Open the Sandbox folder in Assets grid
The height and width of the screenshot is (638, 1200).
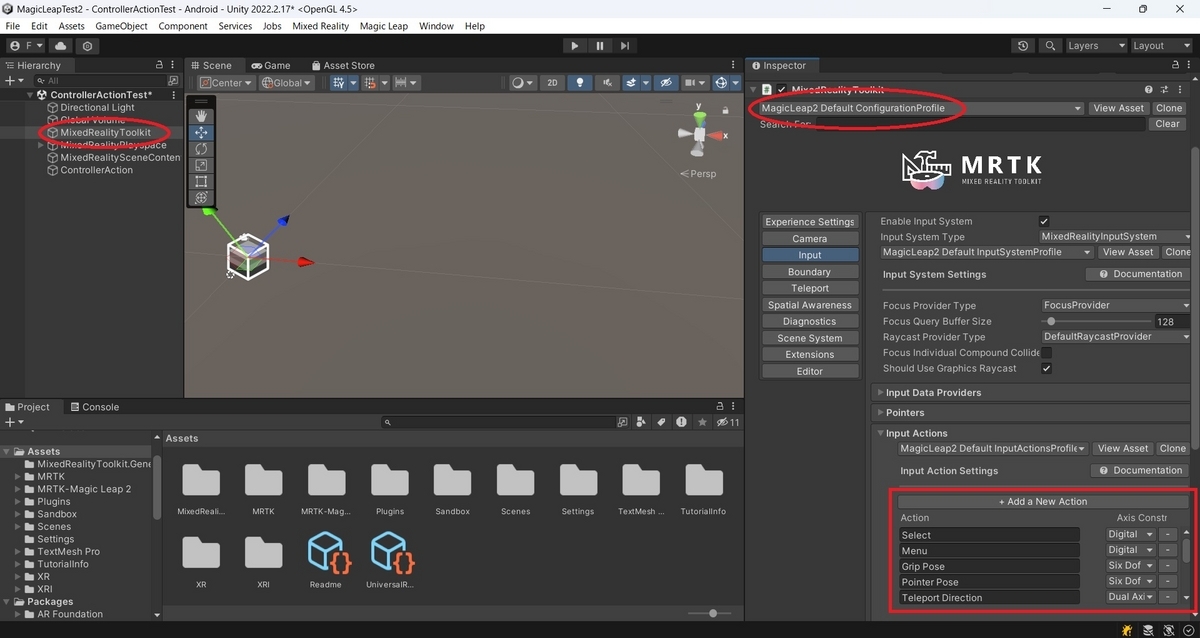(452, 489)
